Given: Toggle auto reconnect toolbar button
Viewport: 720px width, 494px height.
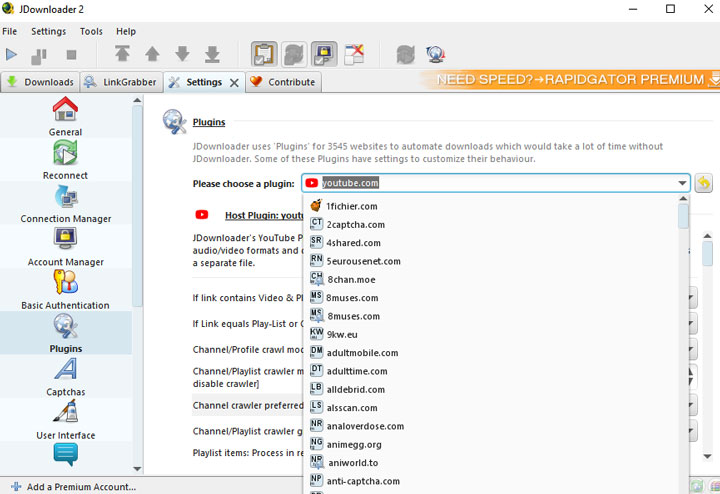Looking at the screenshot, I should (x=294, y=54).
